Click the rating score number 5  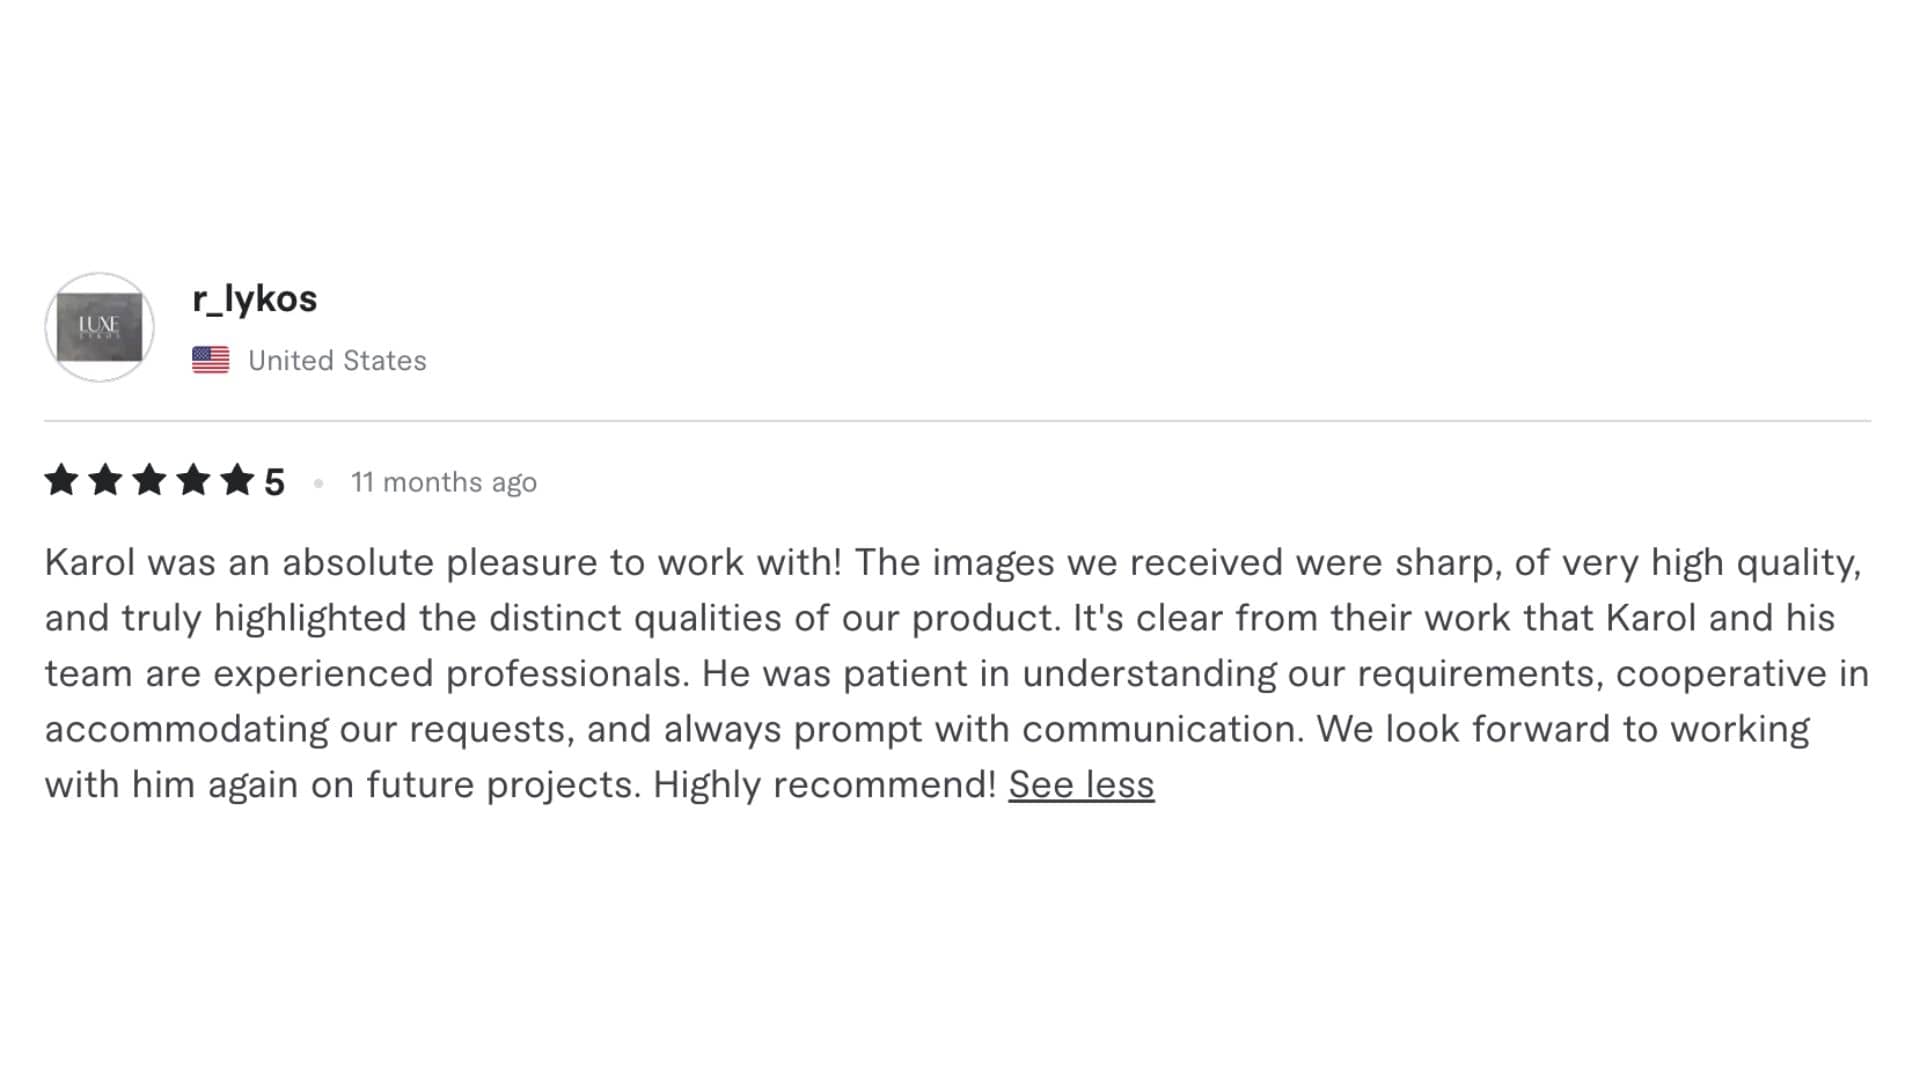(x=274, y=482)
